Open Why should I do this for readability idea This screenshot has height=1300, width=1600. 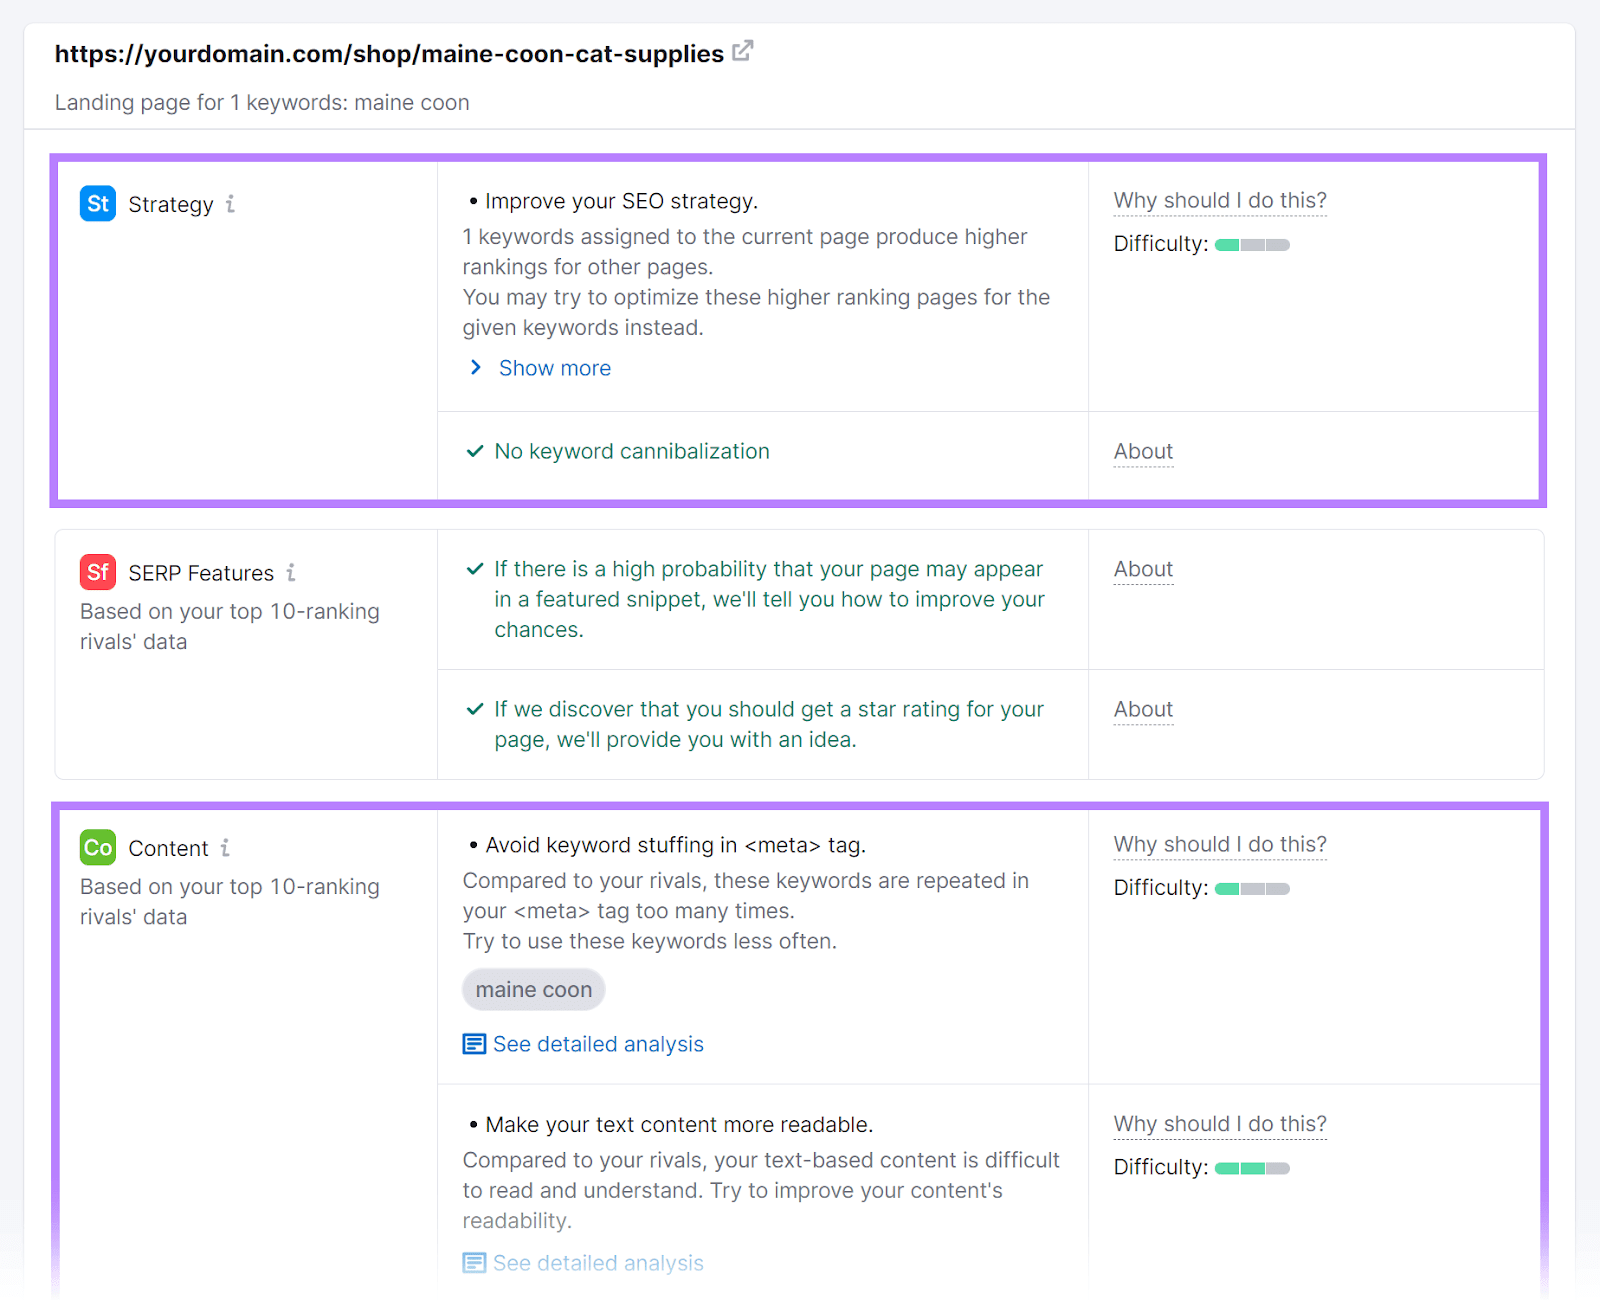[1219, 1123]
